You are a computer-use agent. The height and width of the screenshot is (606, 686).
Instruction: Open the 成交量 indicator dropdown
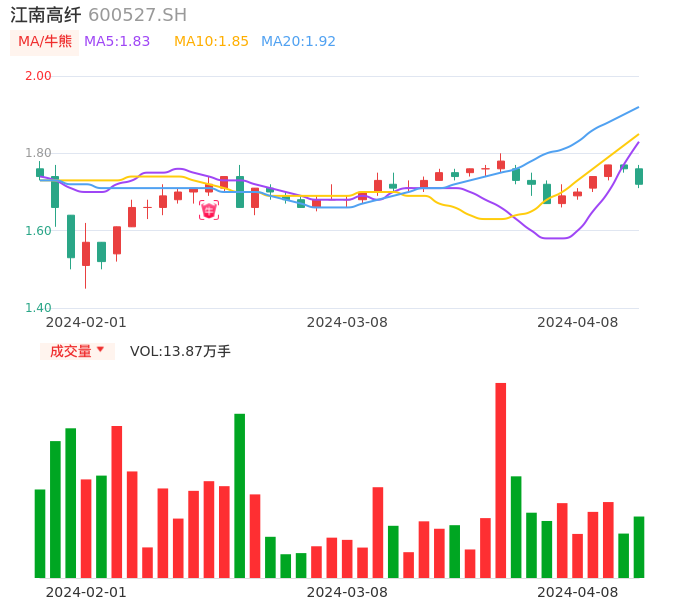coord(77,351)
